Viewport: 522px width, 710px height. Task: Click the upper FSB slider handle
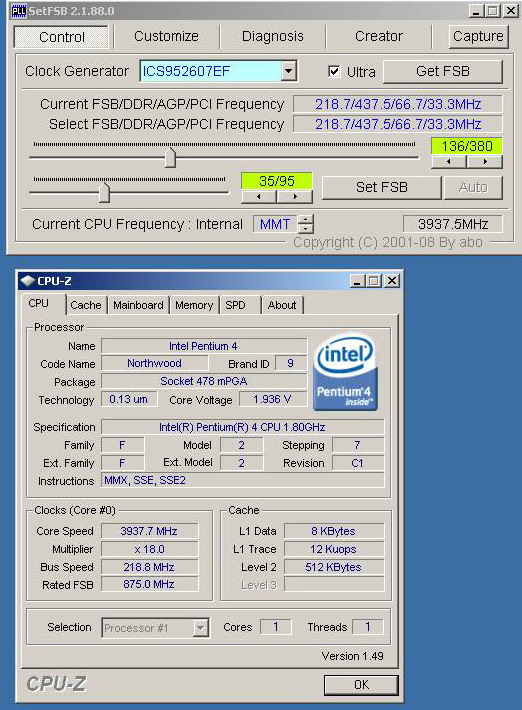[x=170, y=158]
